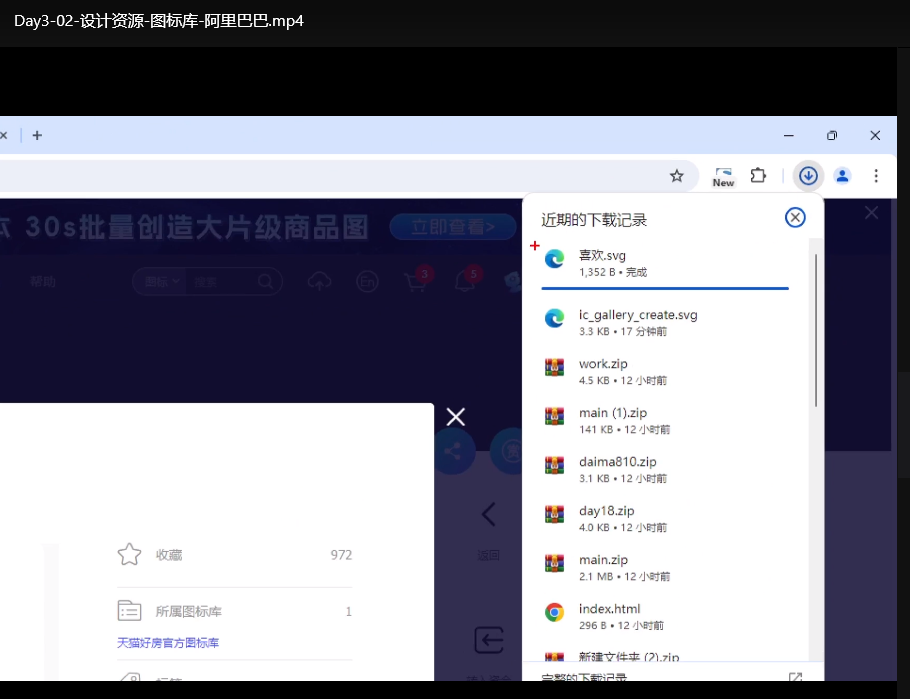910x699 pixels.
Task: Open day18.zip download entry
Action: coord(665,518)
